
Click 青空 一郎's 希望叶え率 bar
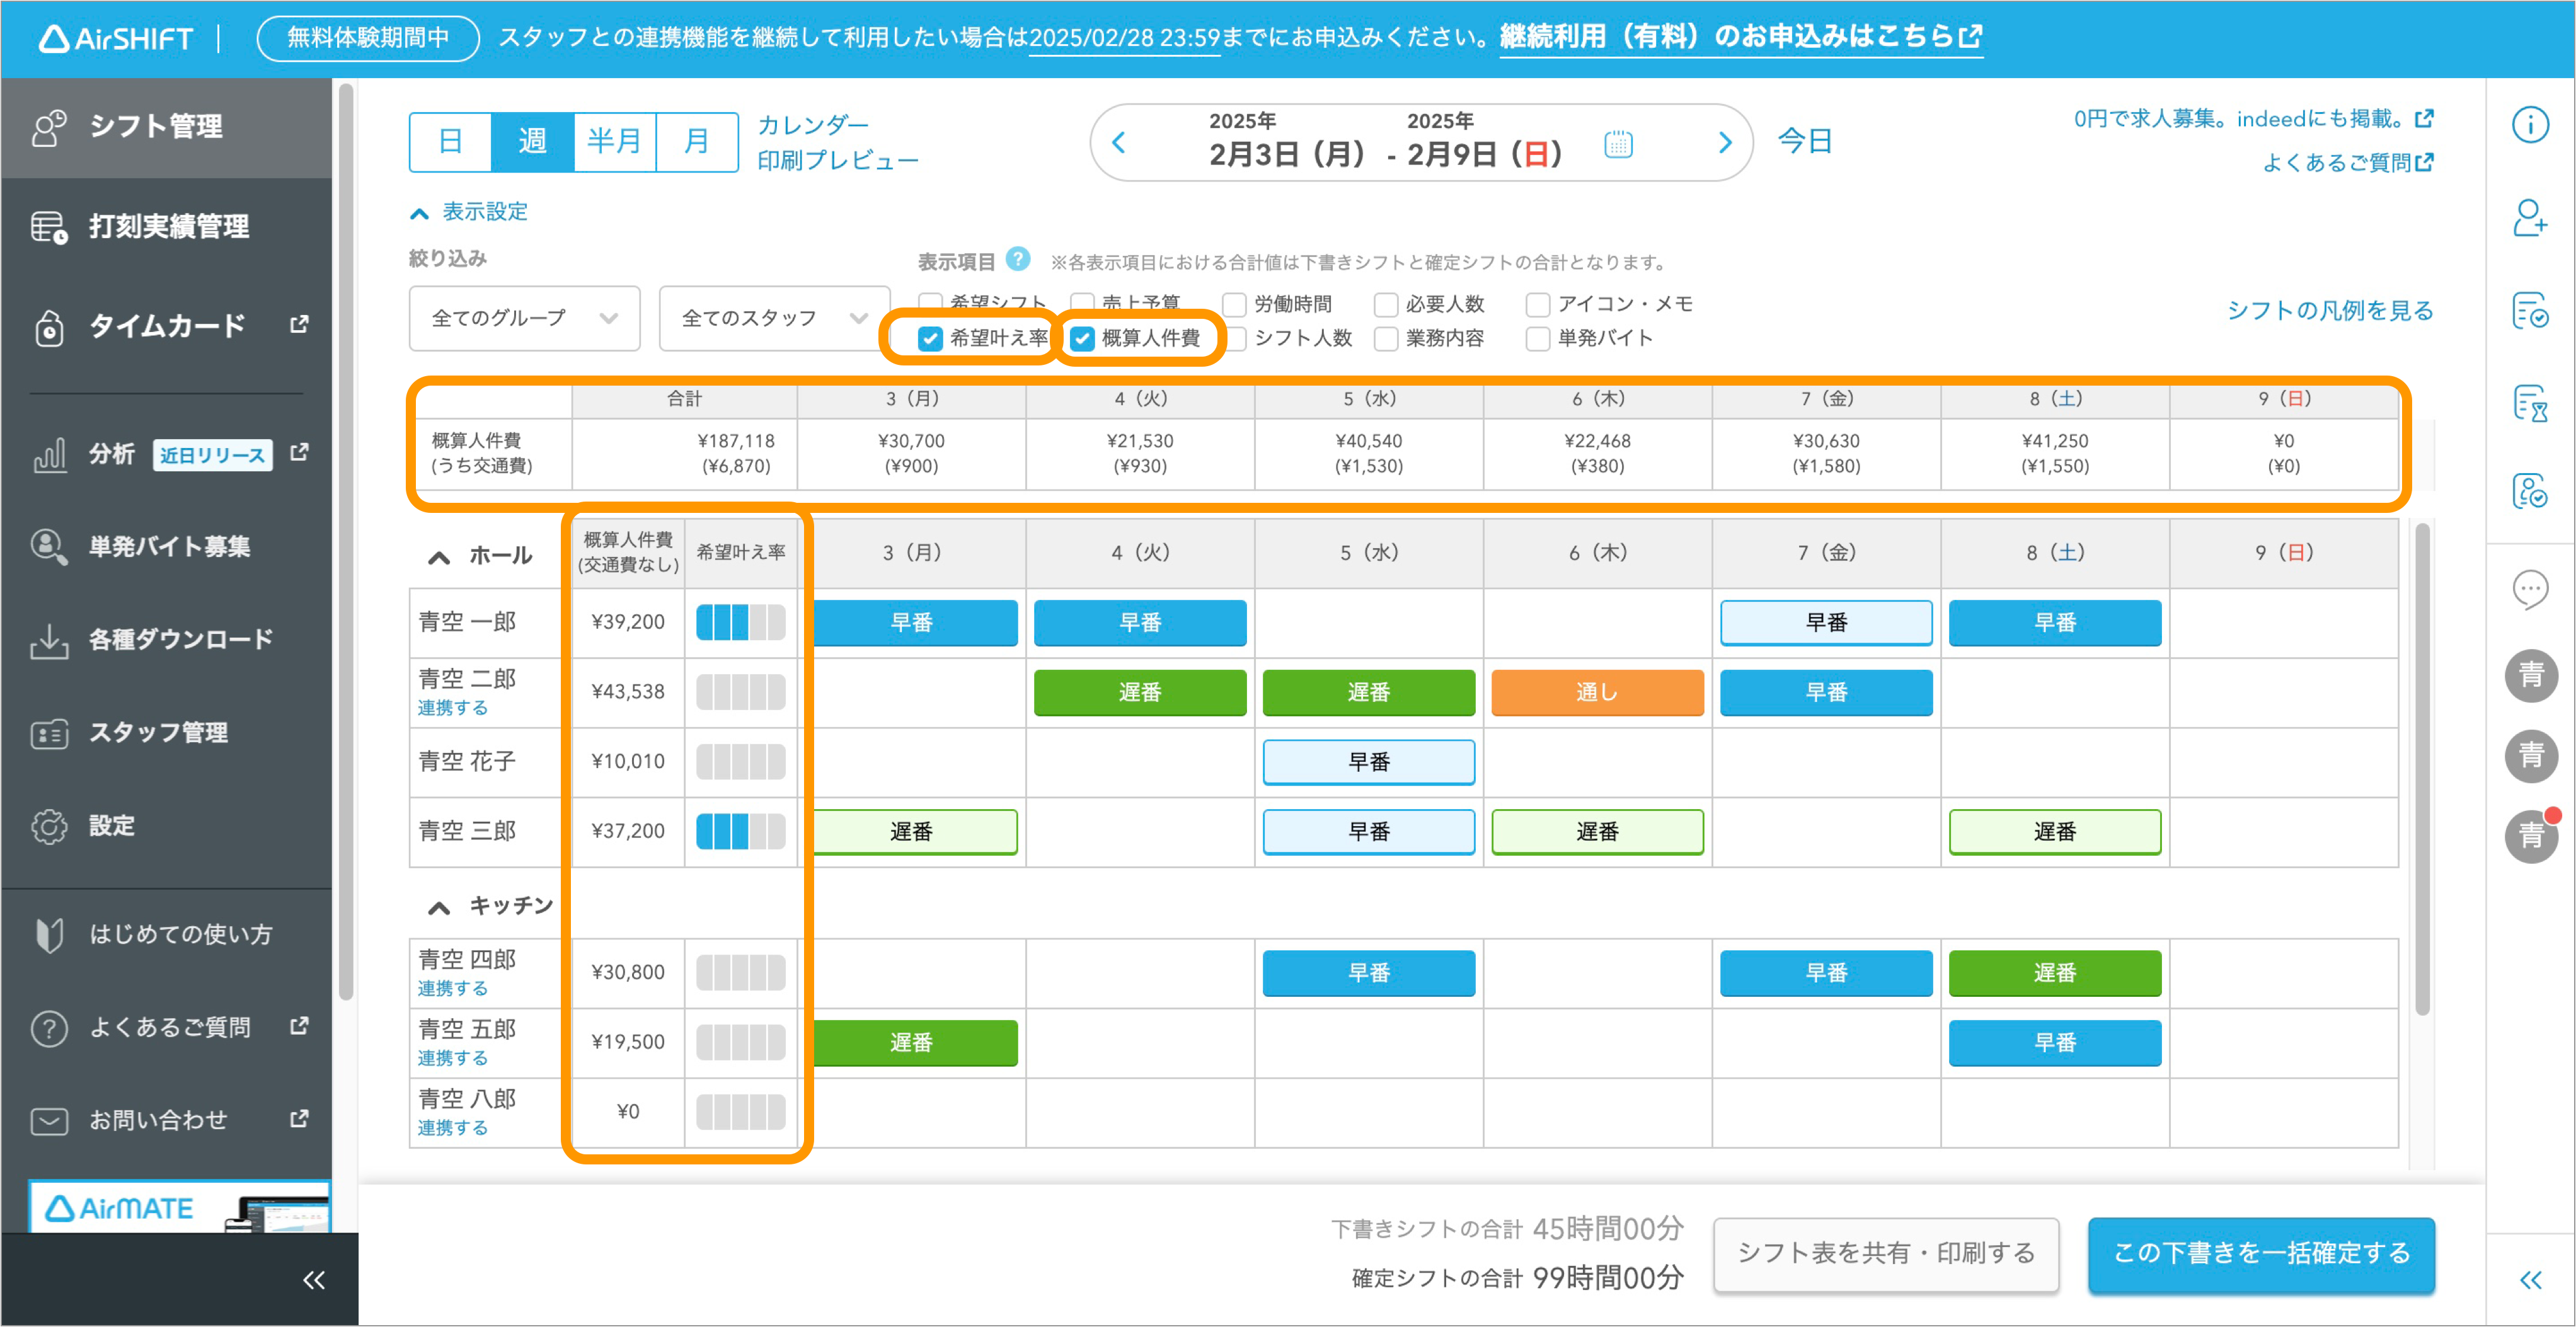point(740,622)
